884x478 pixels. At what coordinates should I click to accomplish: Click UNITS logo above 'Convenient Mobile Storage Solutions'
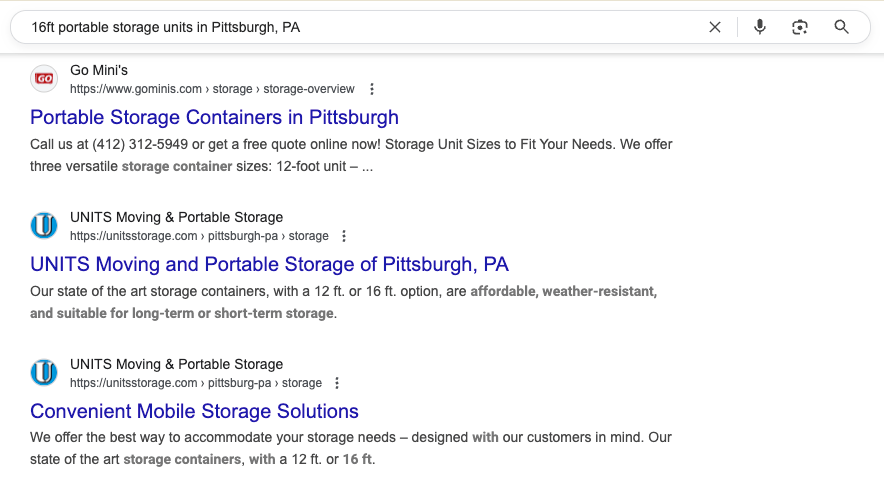point(44,373)
